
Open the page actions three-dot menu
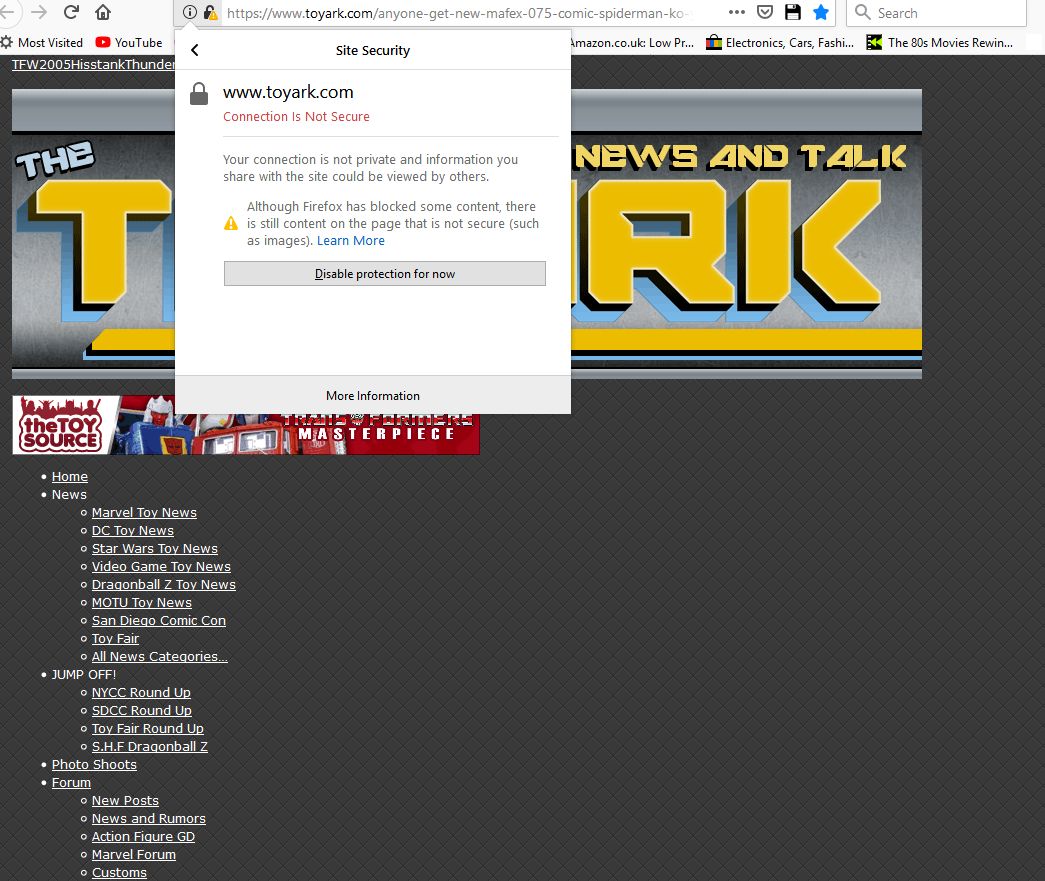pos(736,13)
